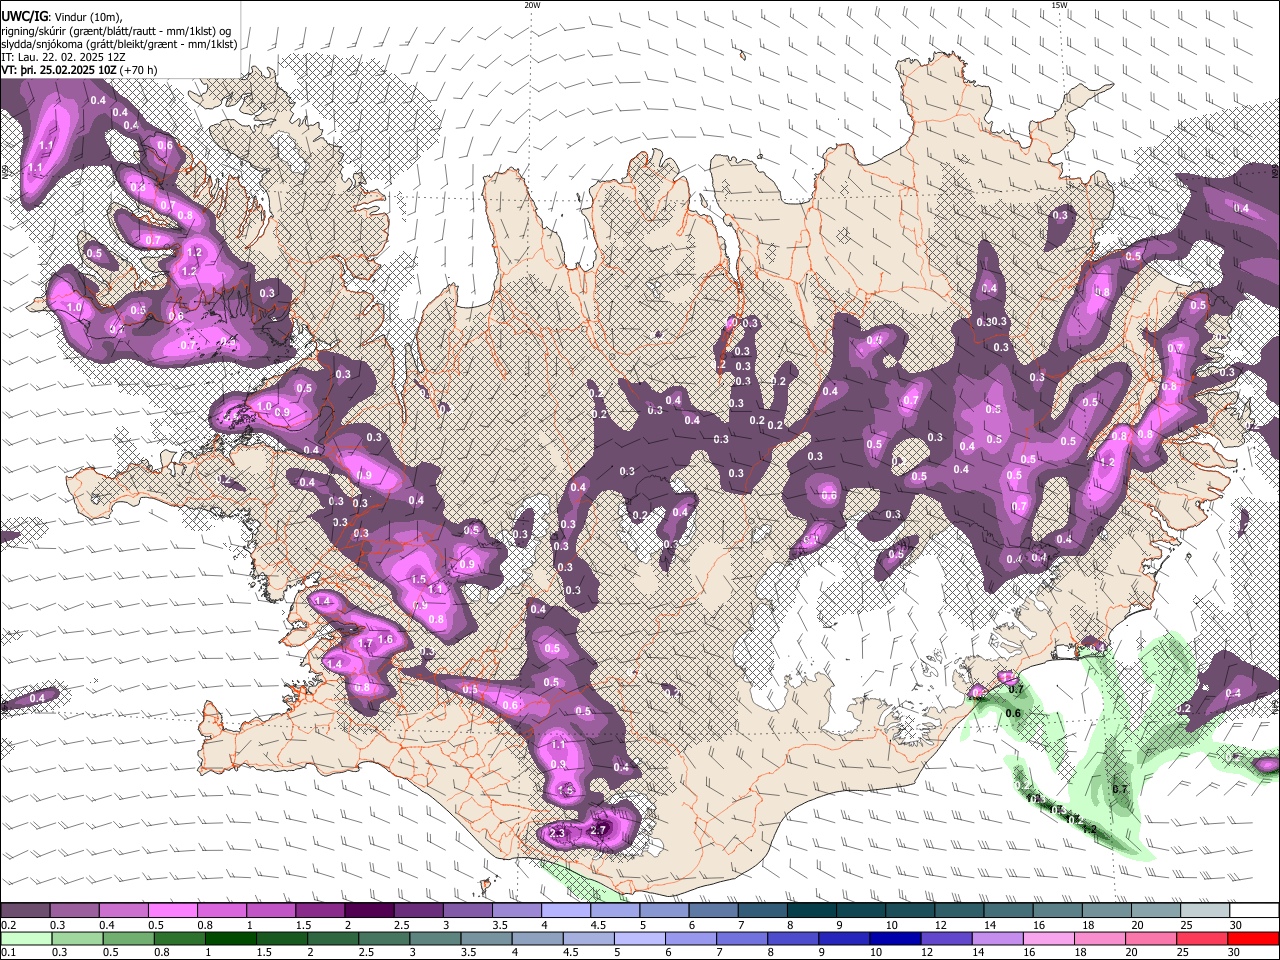
Task: Select the '30' label under lower legend
Action: pos(1234,952)
